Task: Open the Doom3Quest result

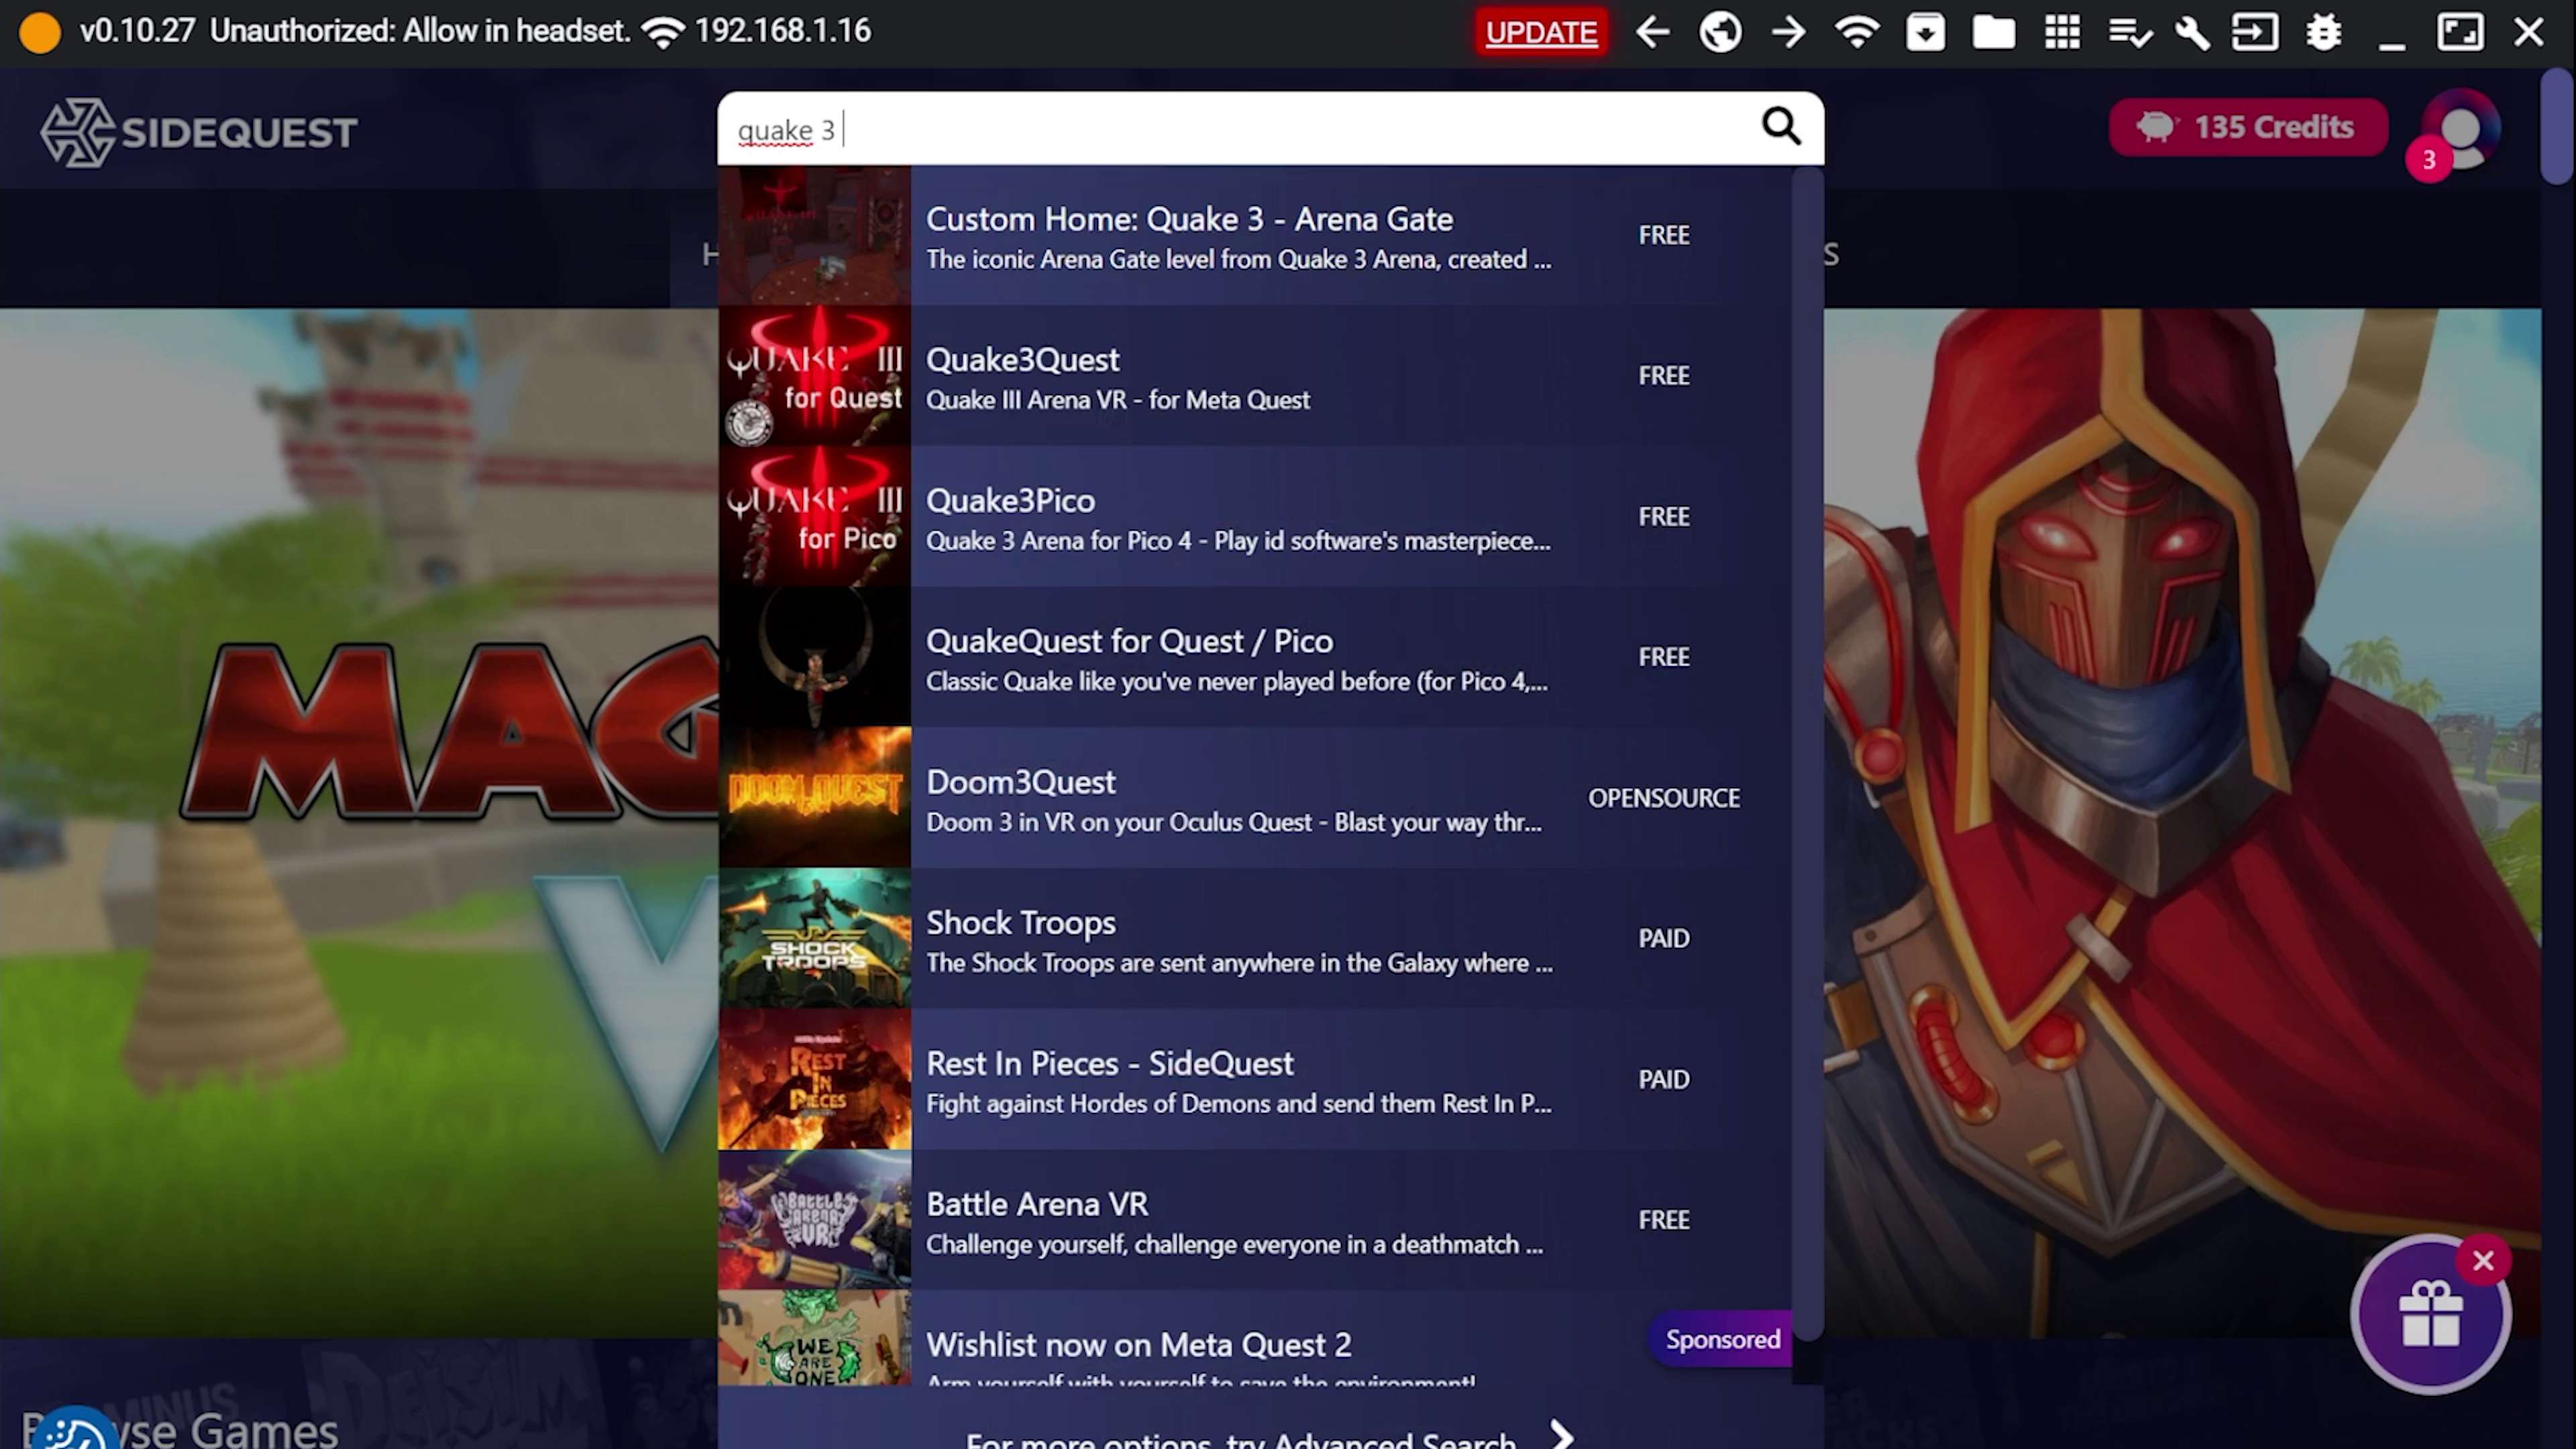Action: point(1254,798)
